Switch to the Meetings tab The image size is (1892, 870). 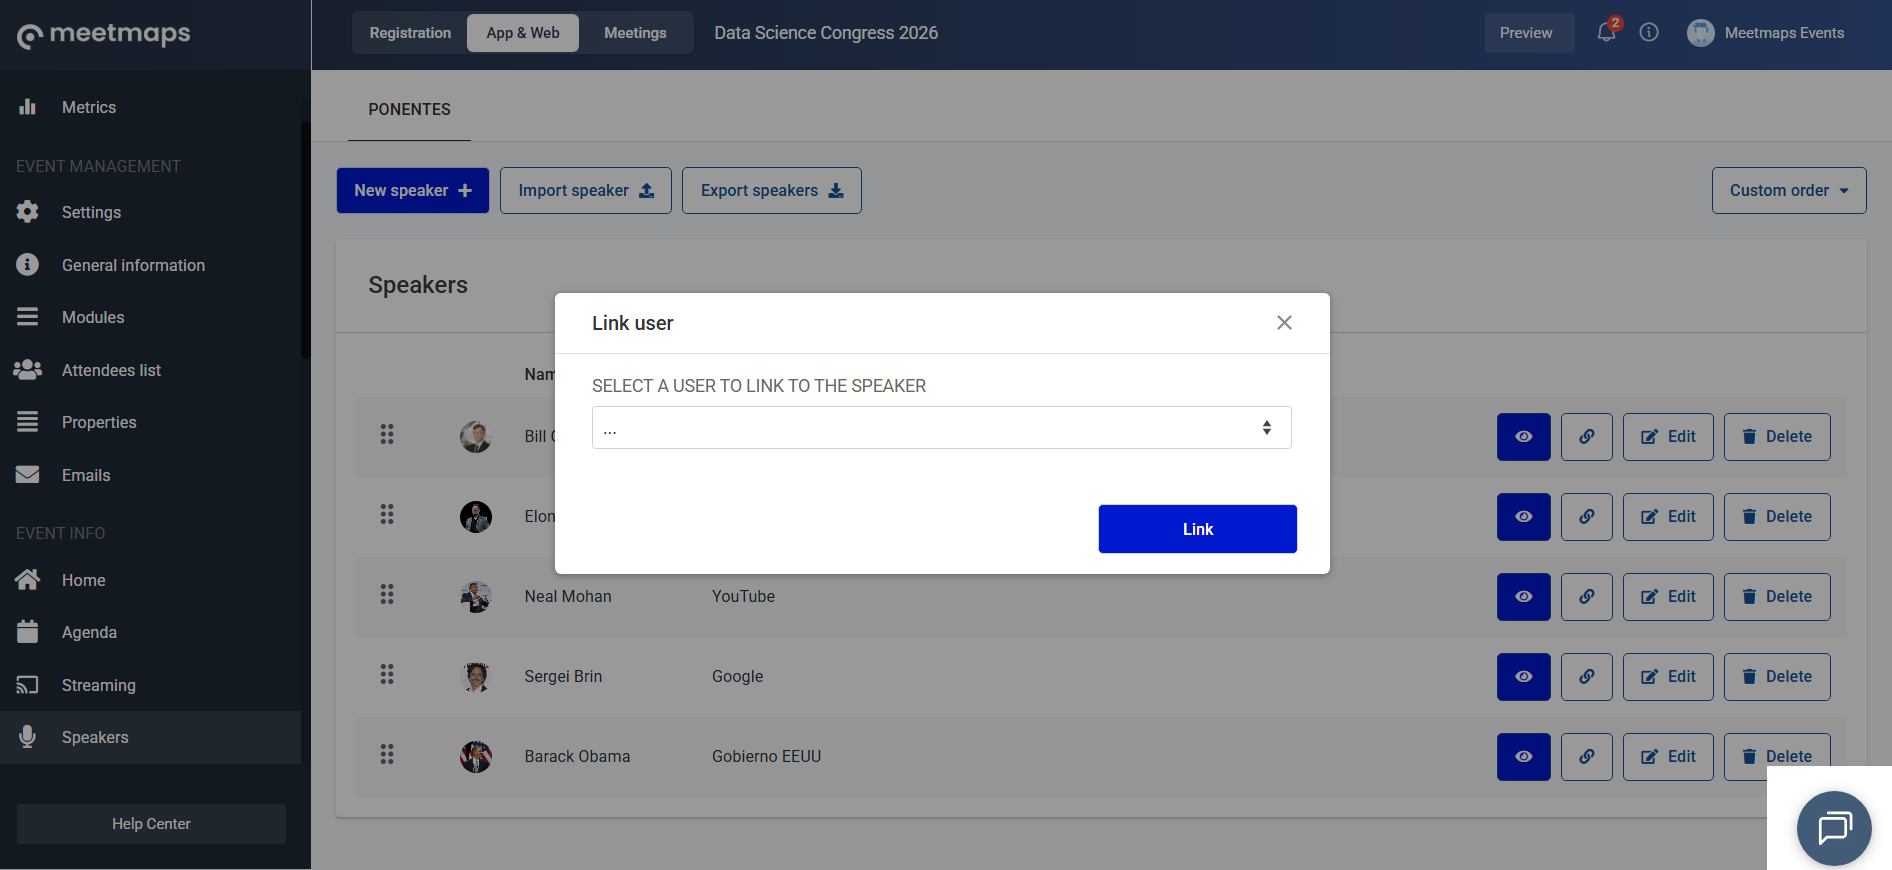[635, 33]
